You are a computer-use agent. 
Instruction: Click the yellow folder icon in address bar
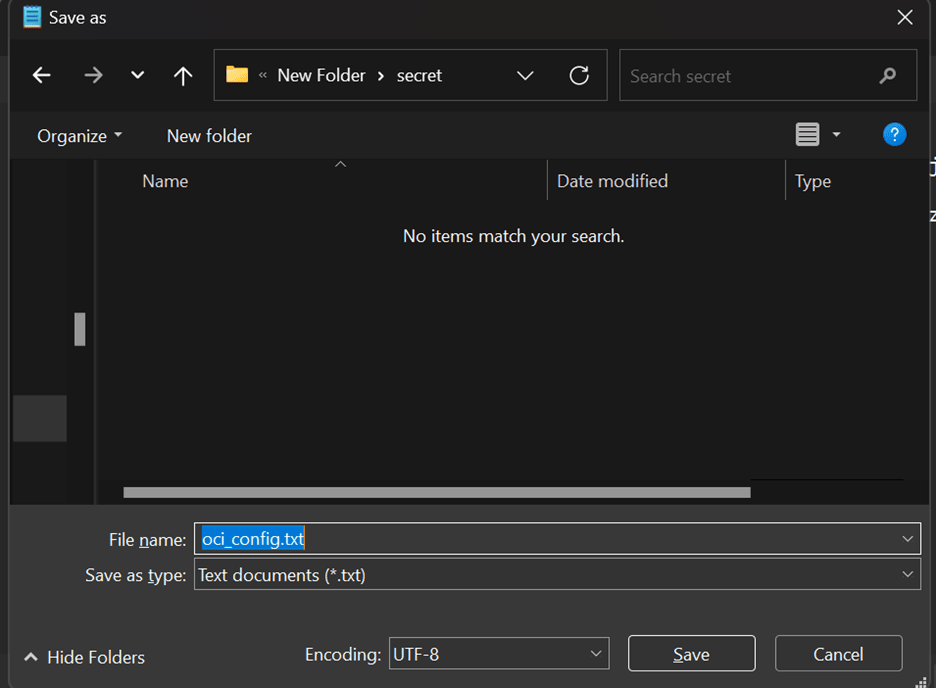[x=237, y=75]
